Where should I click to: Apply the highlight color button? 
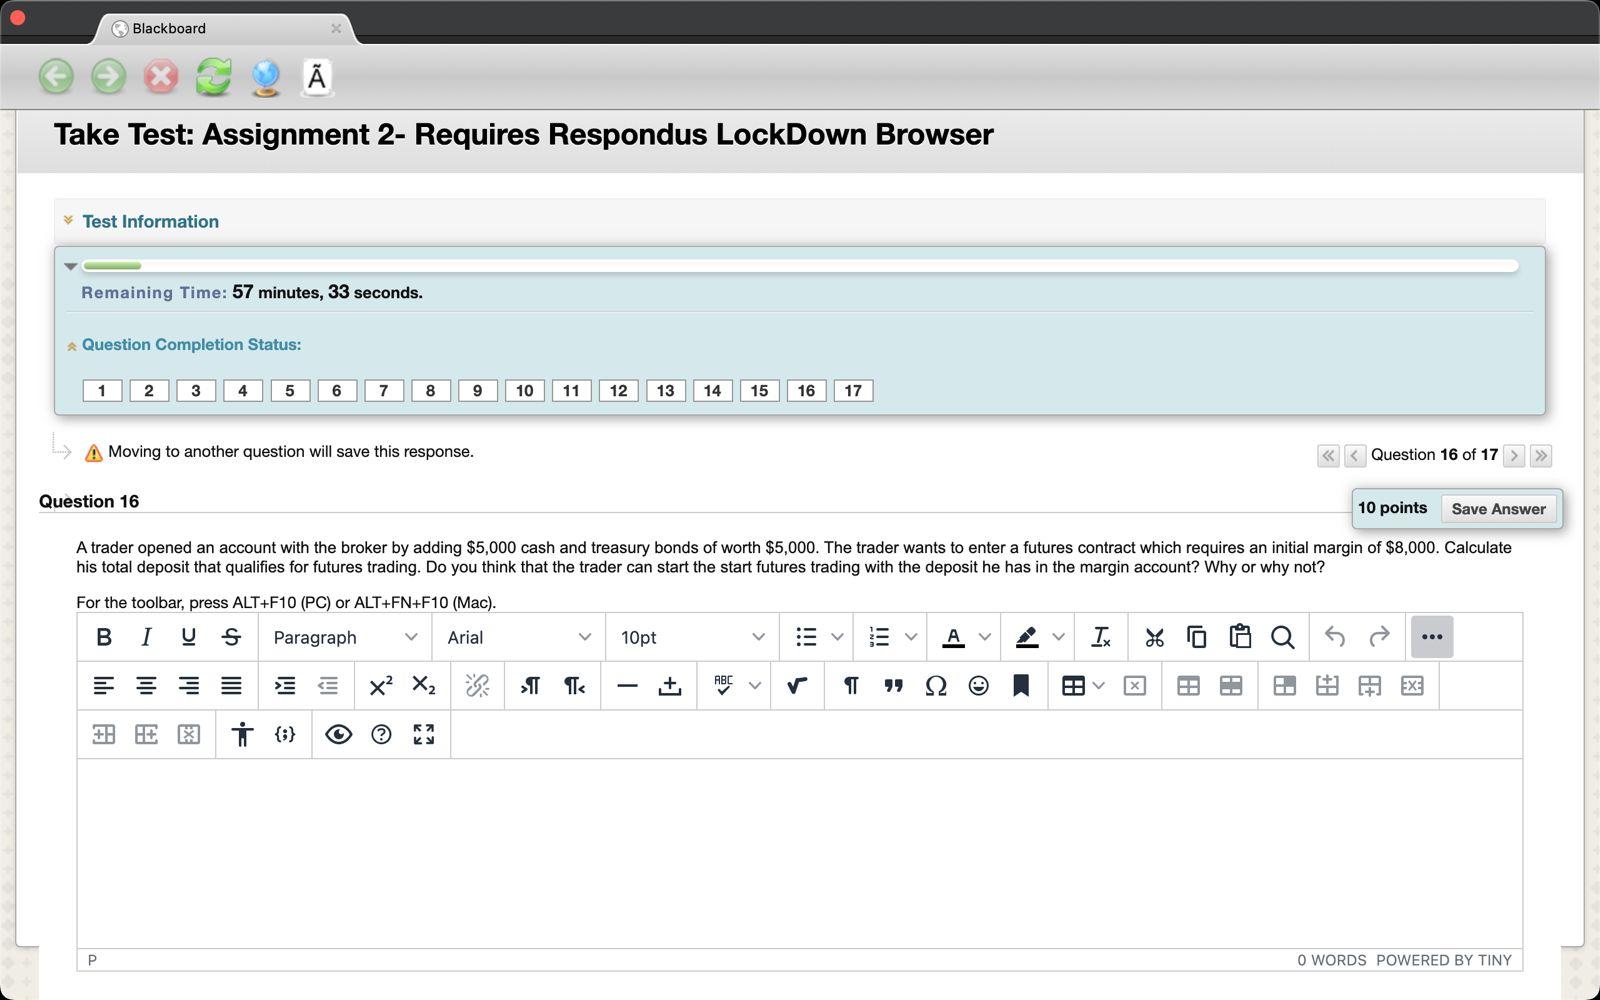pyautogui.click(x=1027, y=637)
